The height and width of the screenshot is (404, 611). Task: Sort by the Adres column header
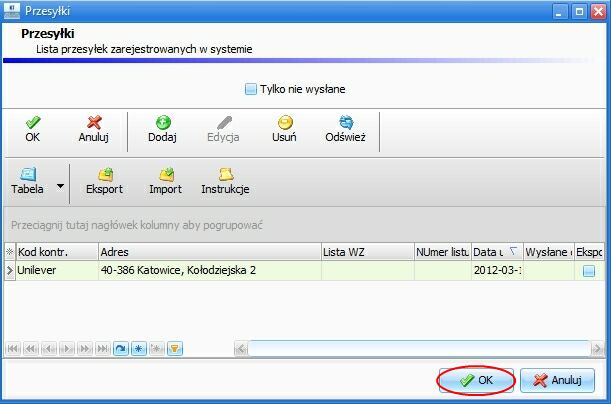(x=210, y=252)
